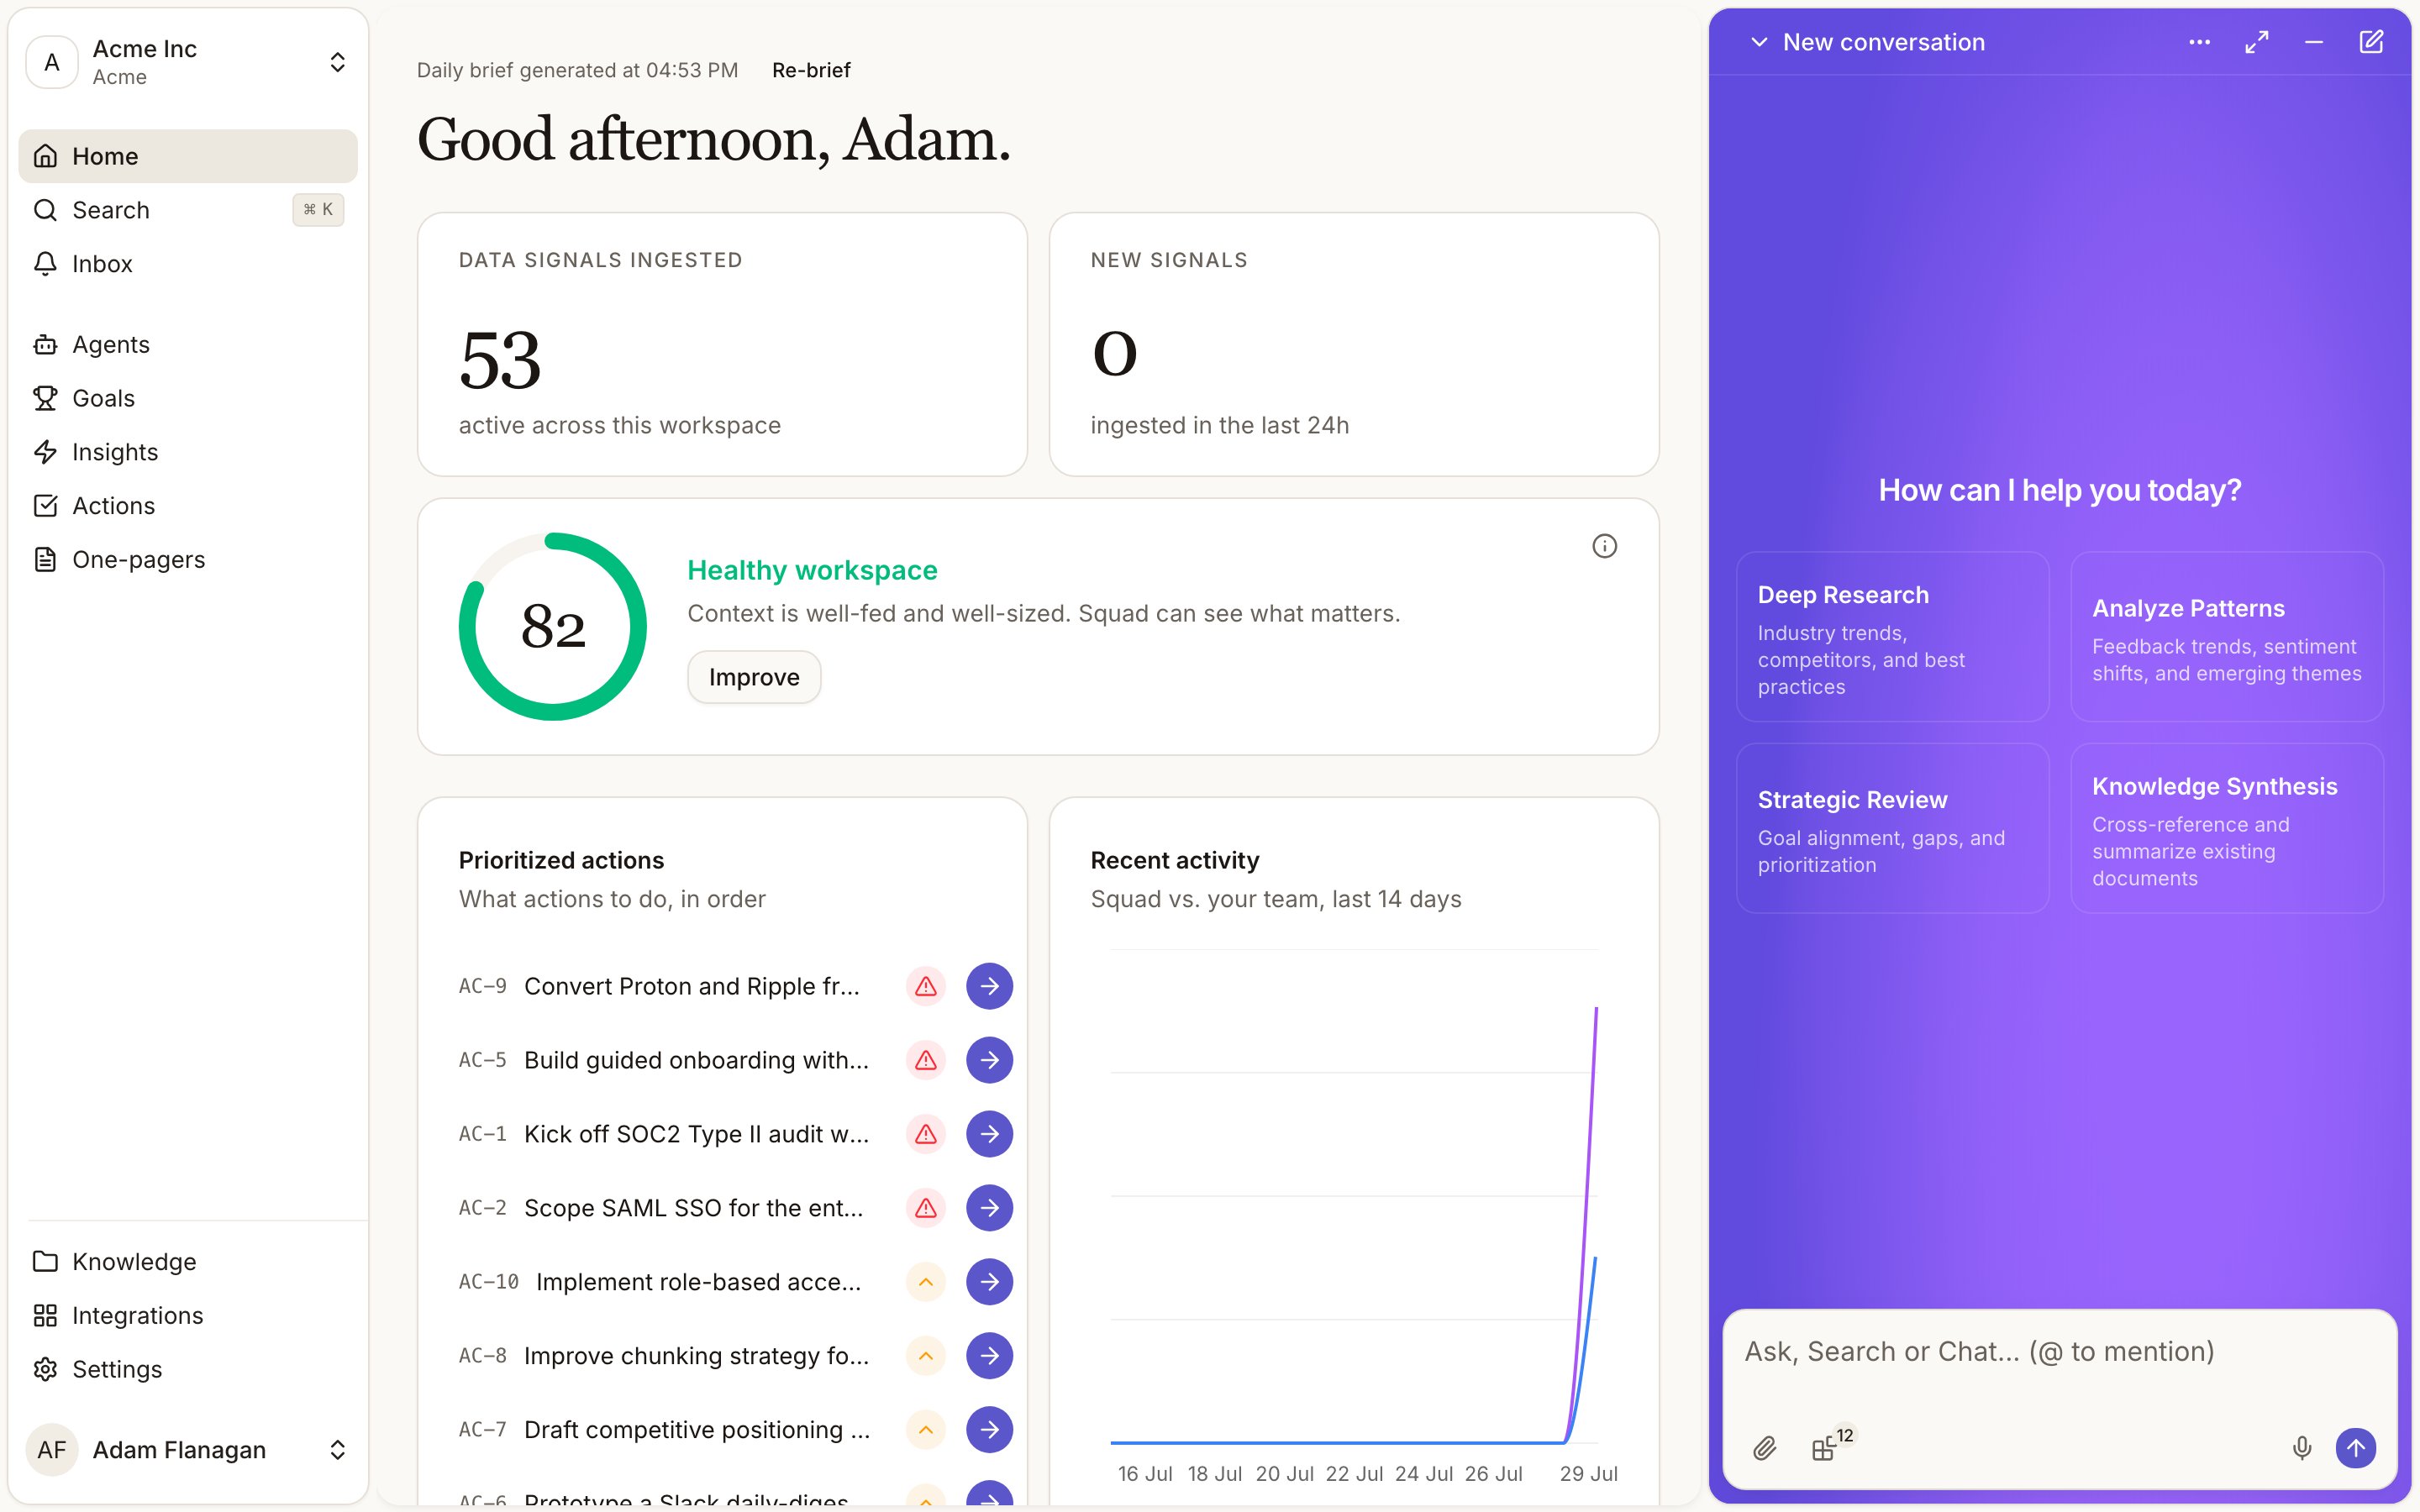Open the Home page in sidebar
Viewport: 2420px width, 1512px height.
187,156
